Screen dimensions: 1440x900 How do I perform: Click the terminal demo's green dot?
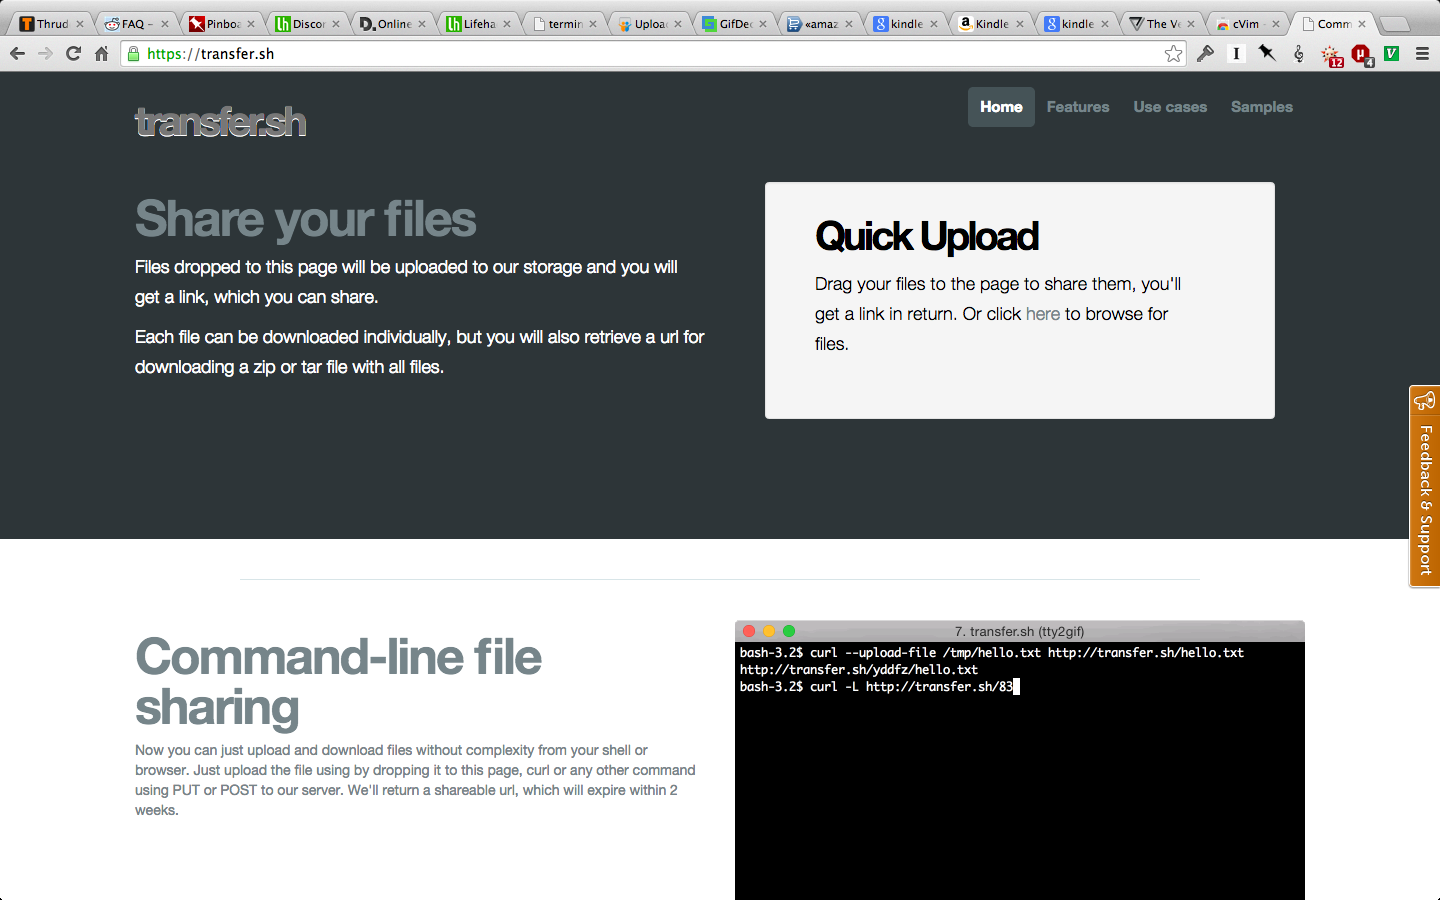(x=789, y=631)
